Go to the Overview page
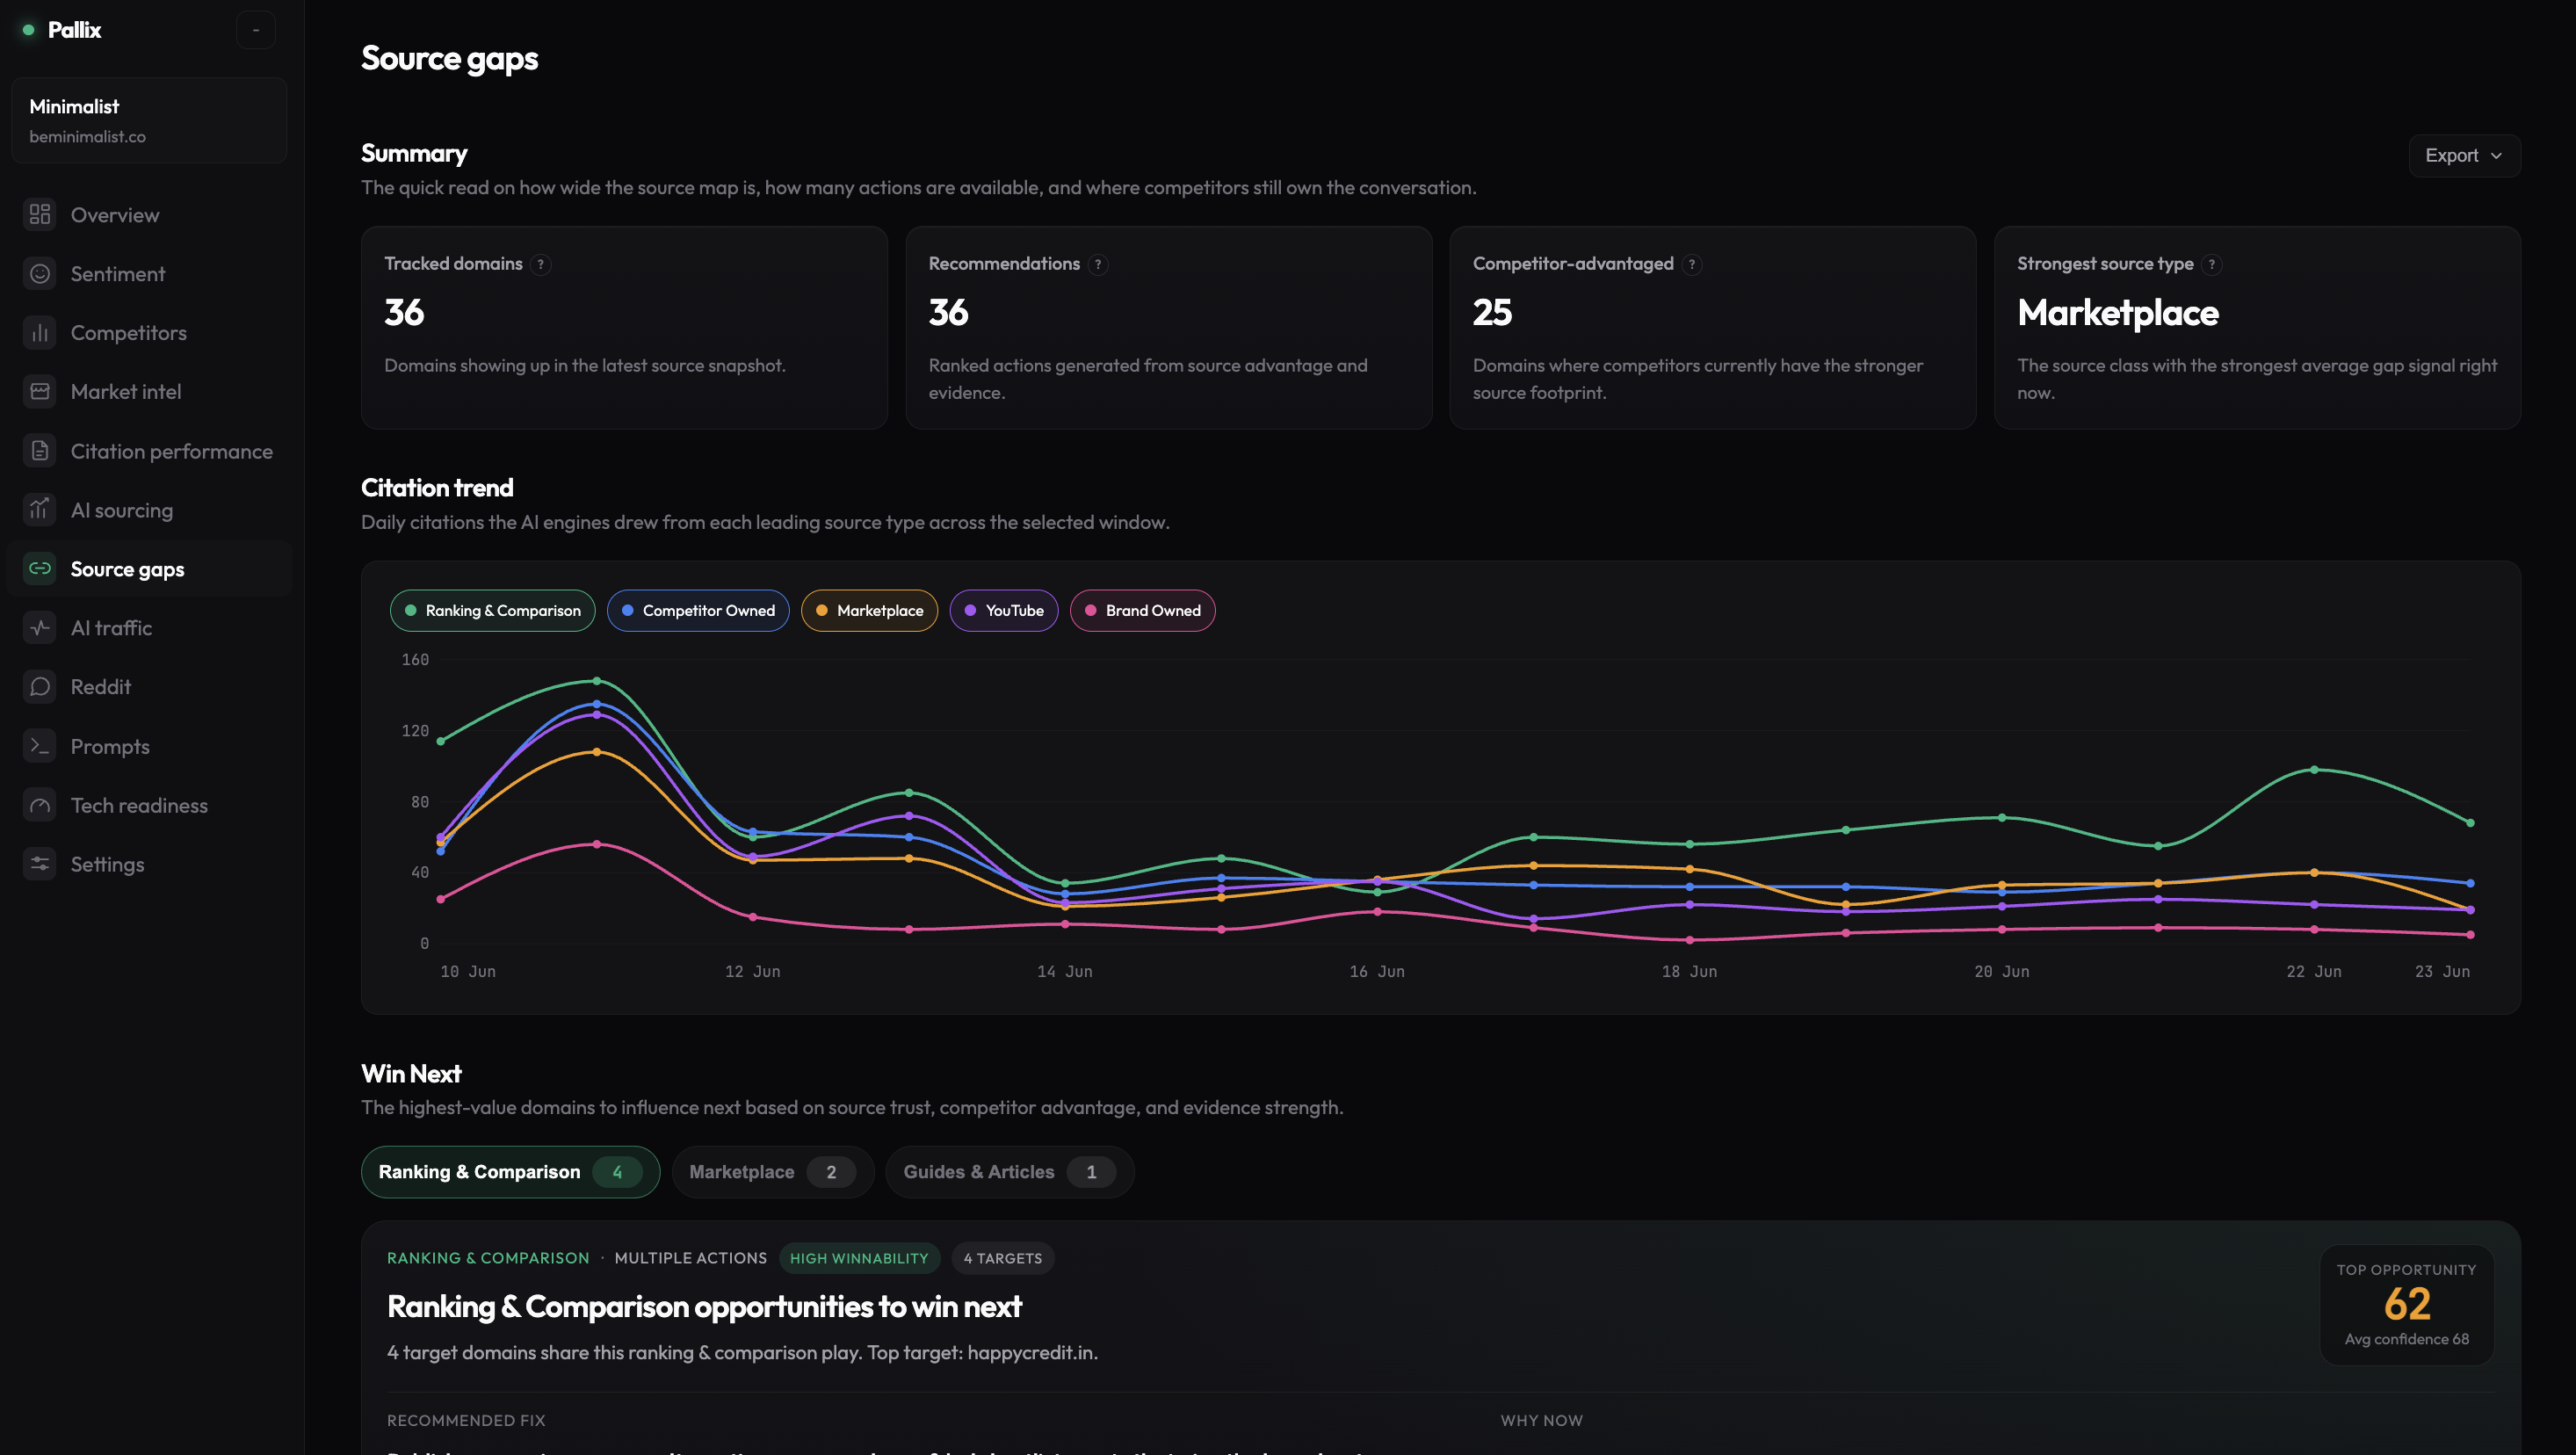 tap(149, 214)
